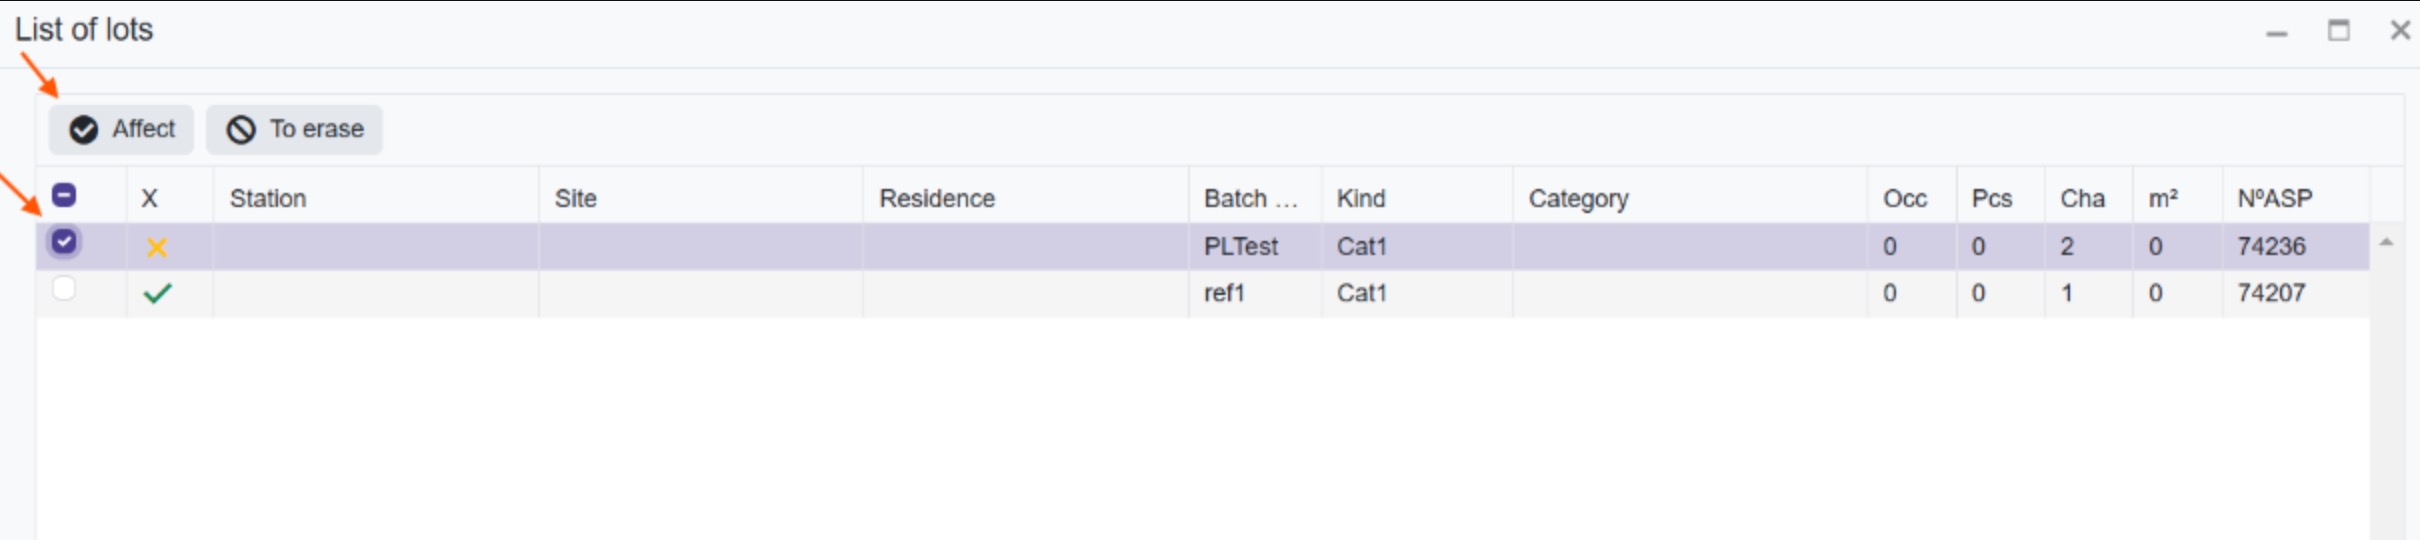This screenshot has width=2420, height=540.
Task: Click the To erase button
Action: [x=294, y=129]
